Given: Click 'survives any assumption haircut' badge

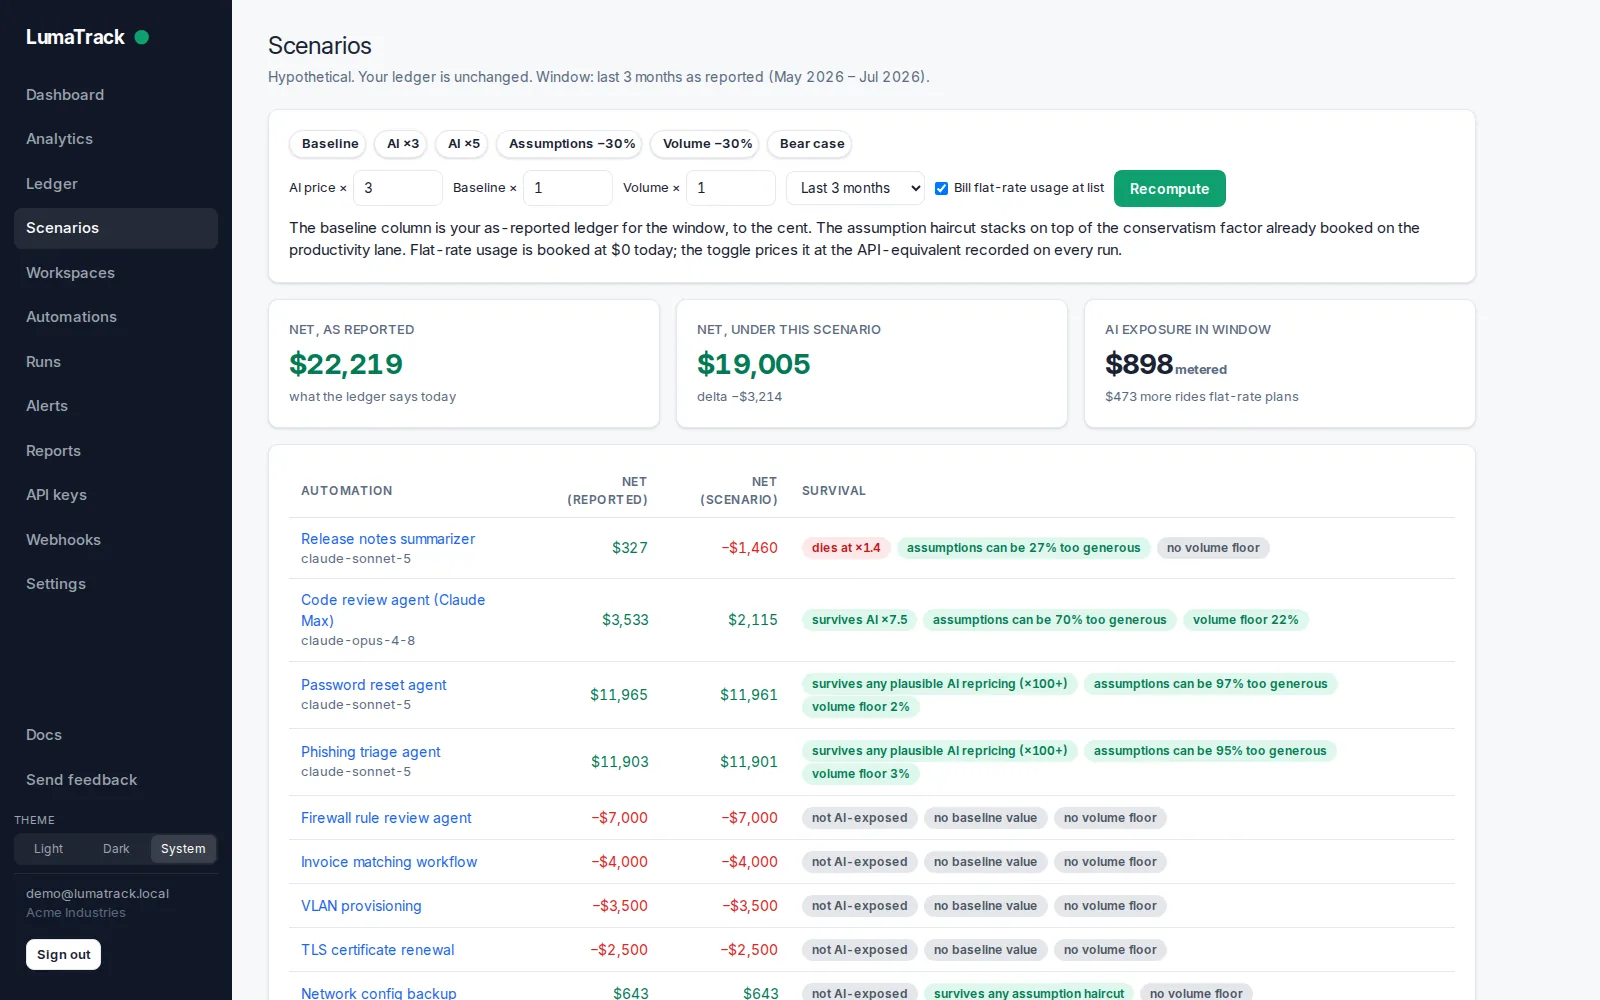Looking at the screenshot, I should pyautogui.click(x=1029, y=993).
